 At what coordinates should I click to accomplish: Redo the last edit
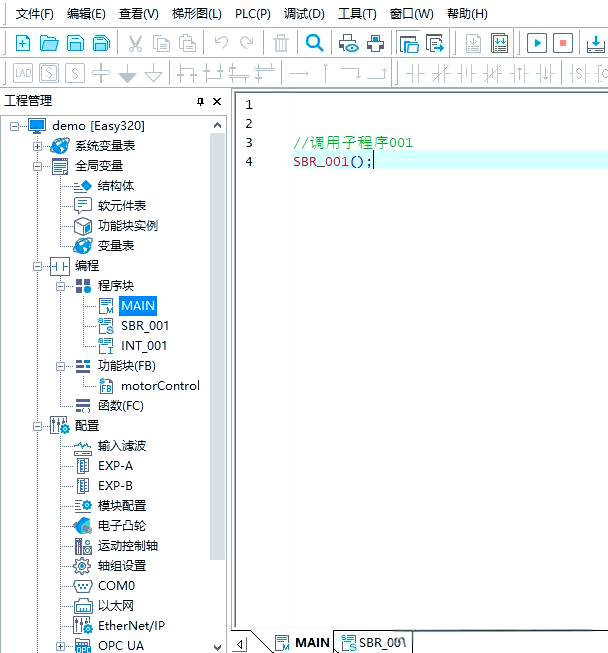pos(247,42)
